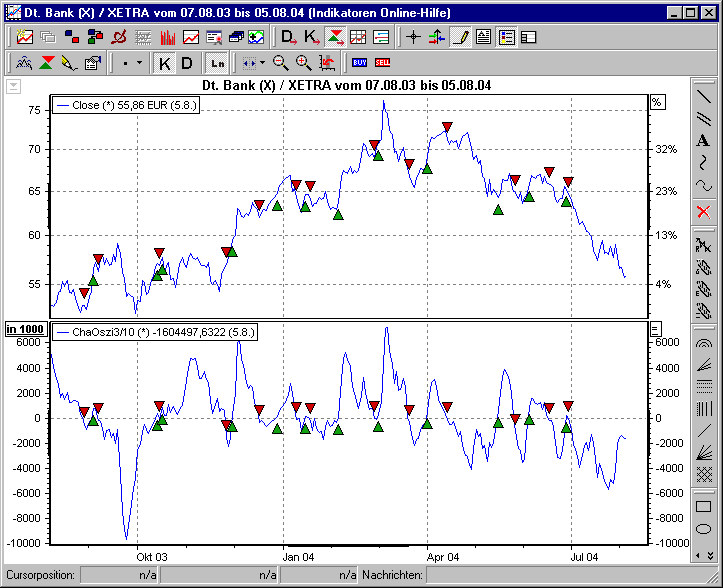Select the crosshair cursor tool
This screenshot has width=723, height=588.
413,38
